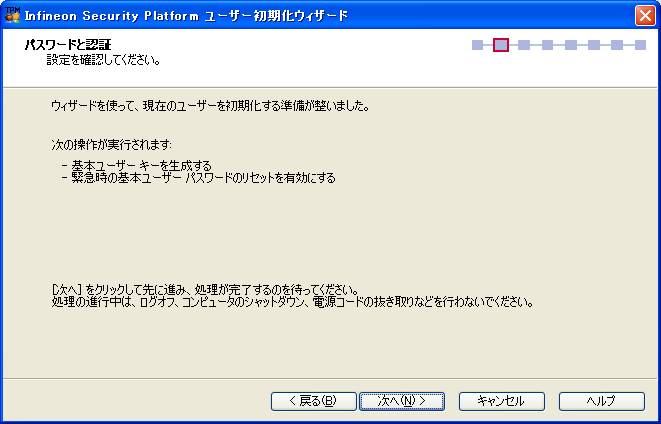Viewport: 661px width, 424px height.
Task: Click the highlighted second progress step square
Action: (x=501, y=45)
